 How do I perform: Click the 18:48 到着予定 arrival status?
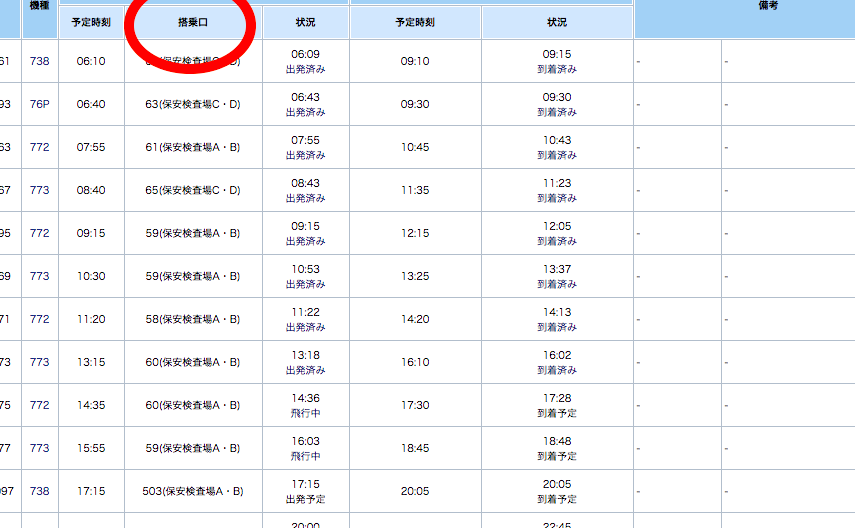pyautogui.click(x=557, y=448)
